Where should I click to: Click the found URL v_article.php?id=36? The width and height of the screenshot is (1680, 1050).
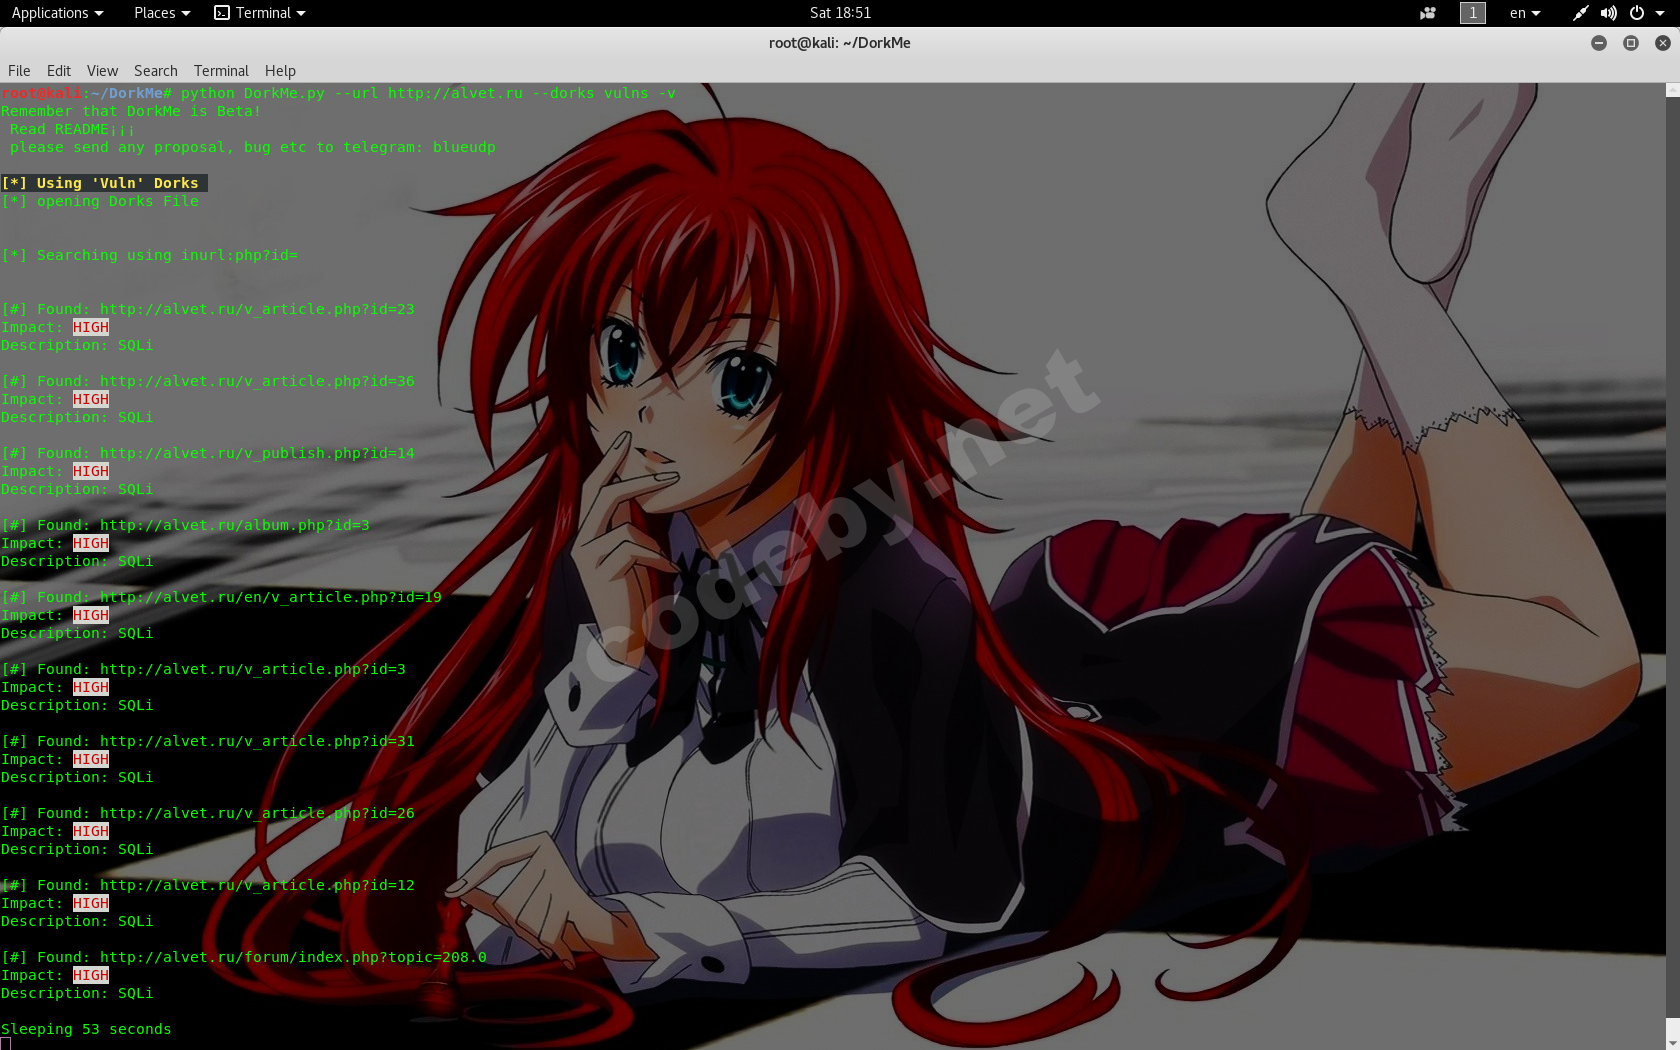pos(257,381)
